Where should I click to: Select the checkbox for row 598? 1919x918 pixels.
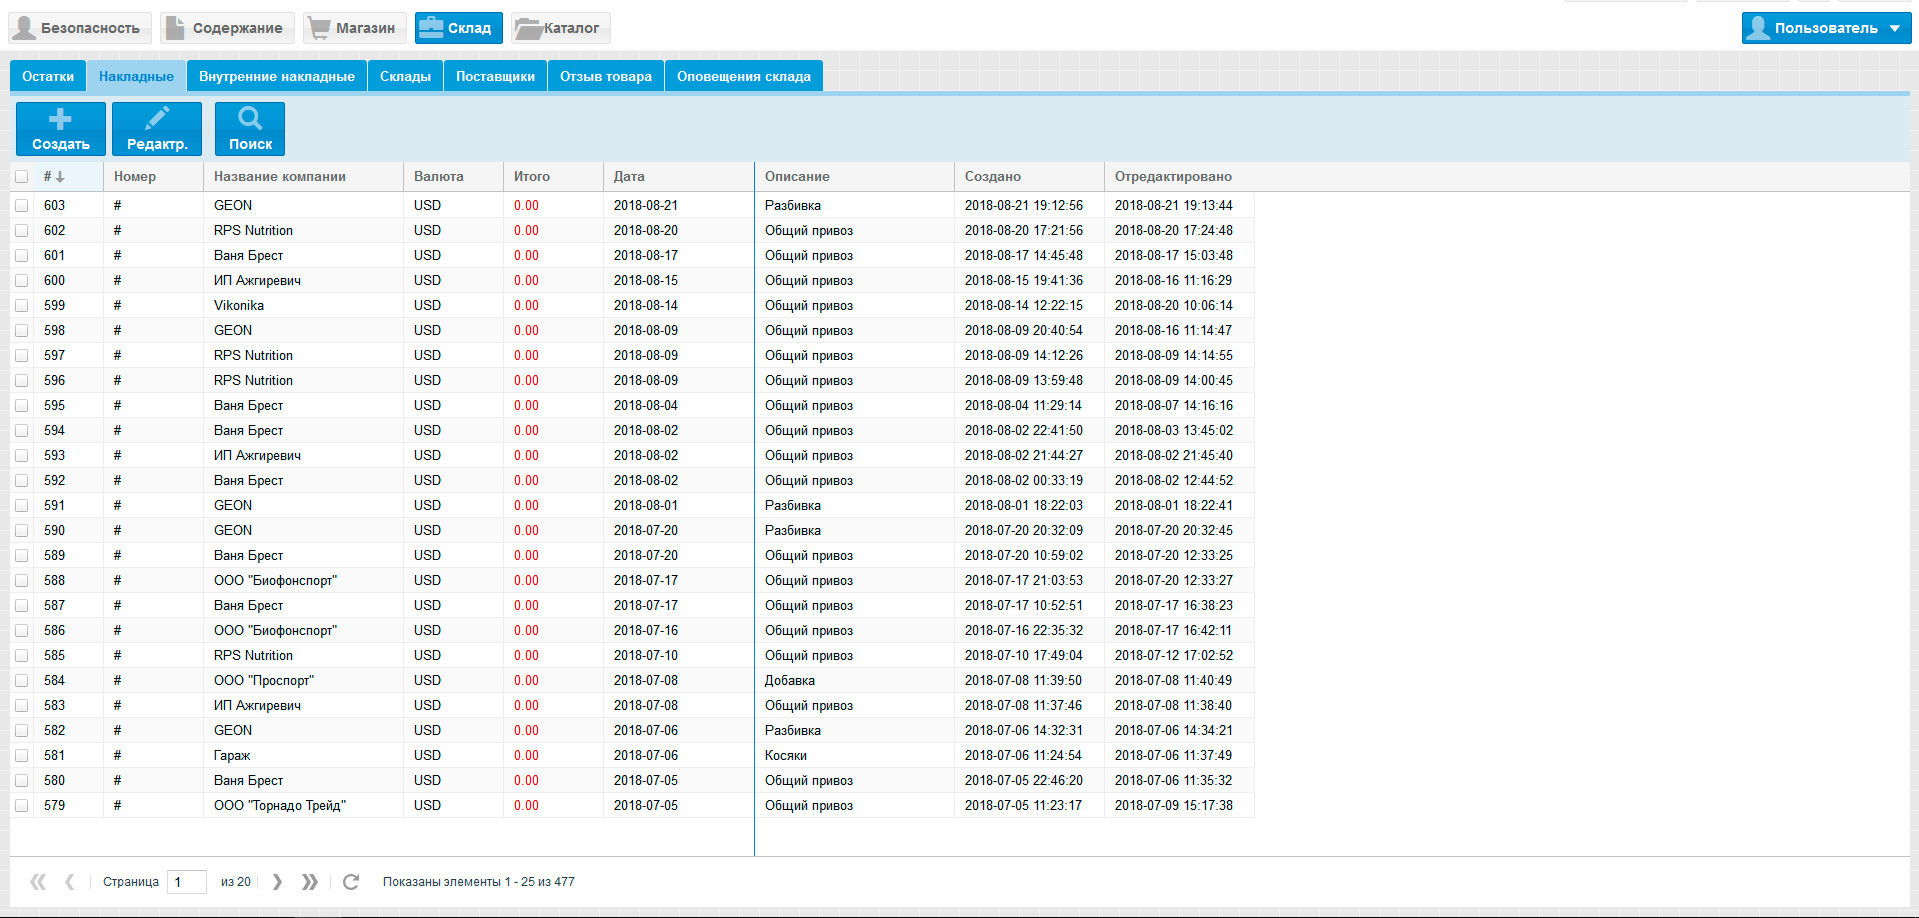22,330
